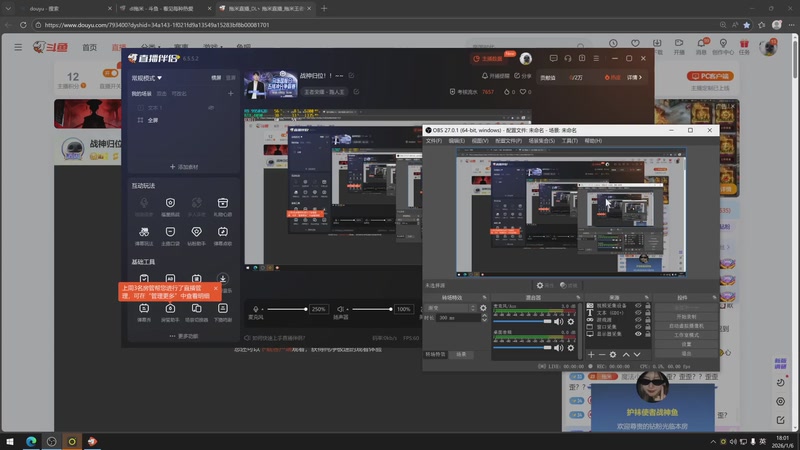Open OBS 工具(T) menu
The height and width of the screenshot is (450, 800).
[569, 141]
